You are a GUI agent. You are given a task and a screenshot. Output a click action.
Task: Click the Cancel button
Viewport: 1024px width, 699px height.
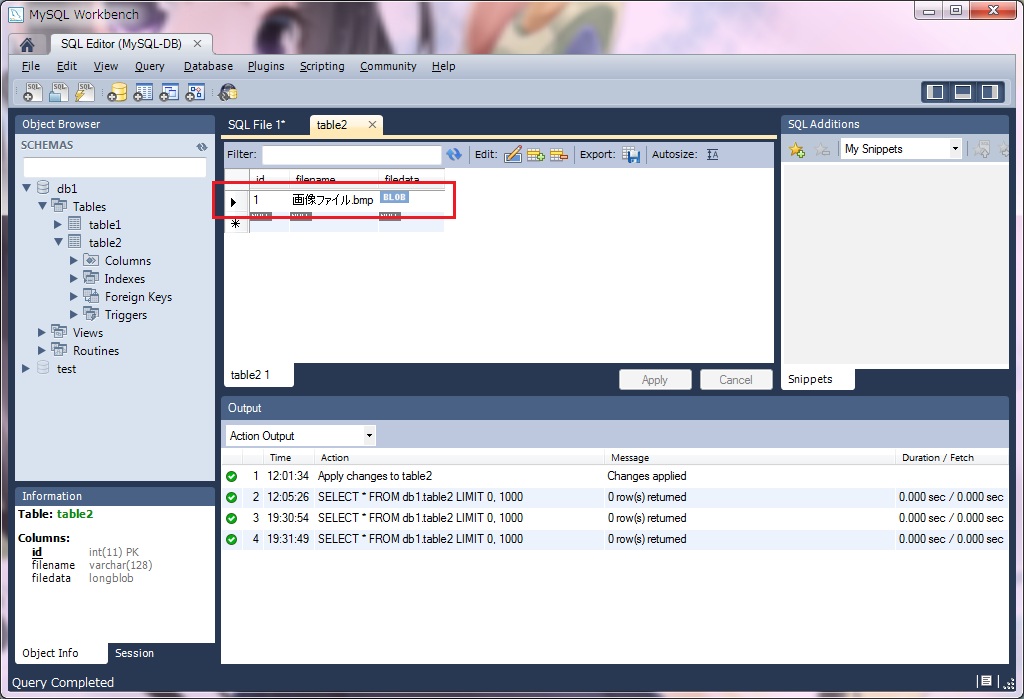click(735, 380)
